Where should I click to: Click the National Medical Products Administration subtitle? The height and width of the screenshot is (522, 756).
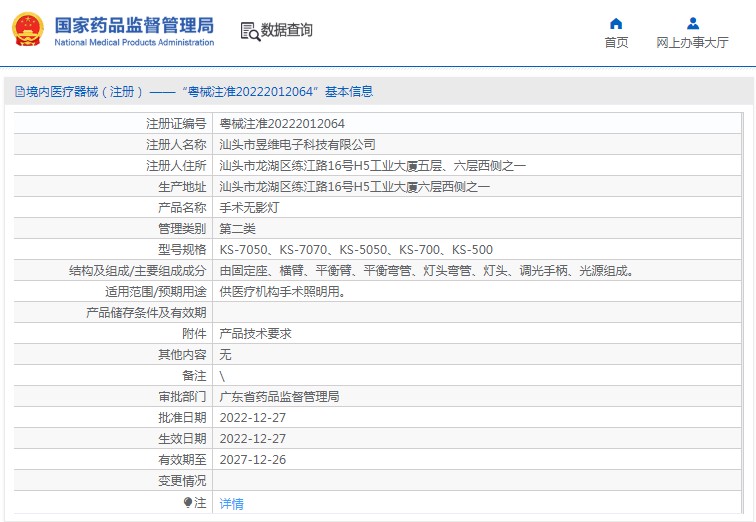[134, 42]
